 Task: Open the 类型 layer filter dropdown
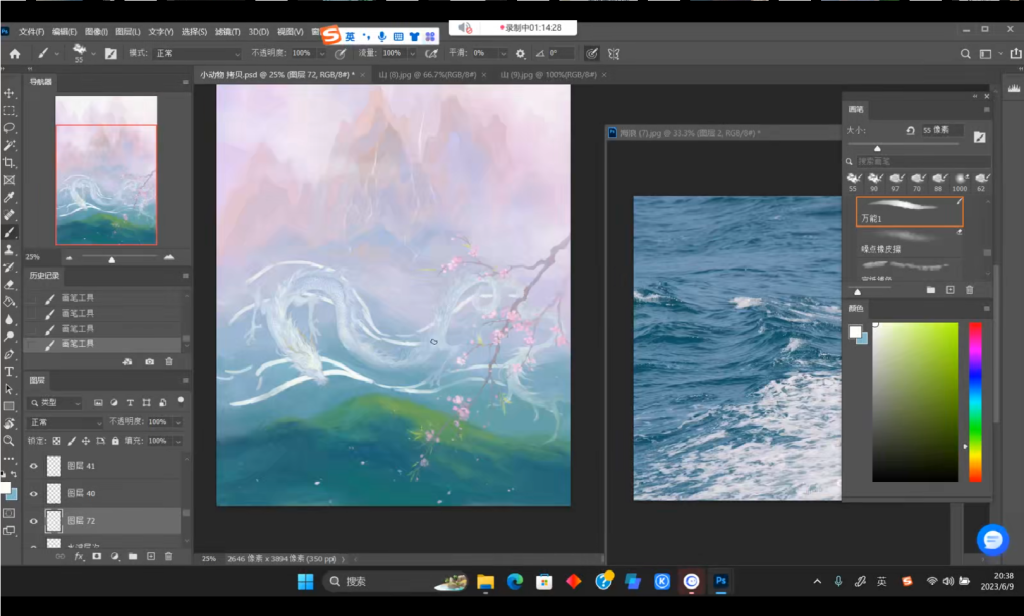pyautogui.click(x=57, y=402)
